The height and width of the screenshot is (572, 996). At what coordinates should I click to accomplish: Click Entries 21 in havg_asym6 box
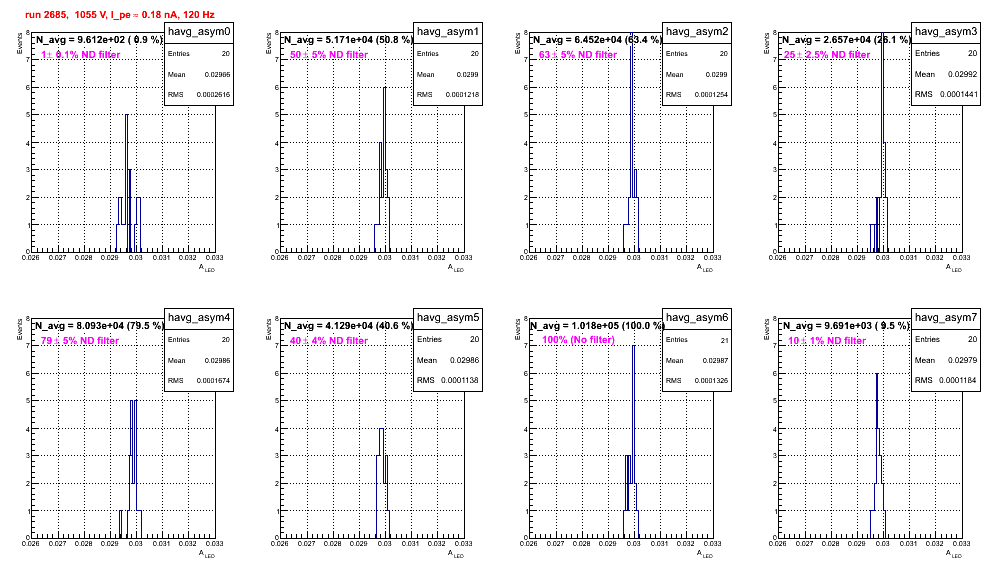tap(697, 340)
